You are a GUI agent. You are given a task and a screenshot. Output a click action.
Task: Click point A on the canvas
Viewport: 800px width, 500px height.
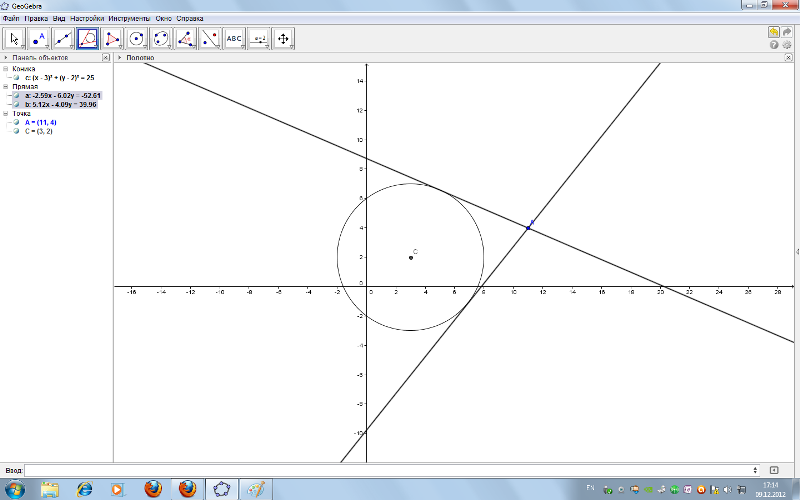528,228
